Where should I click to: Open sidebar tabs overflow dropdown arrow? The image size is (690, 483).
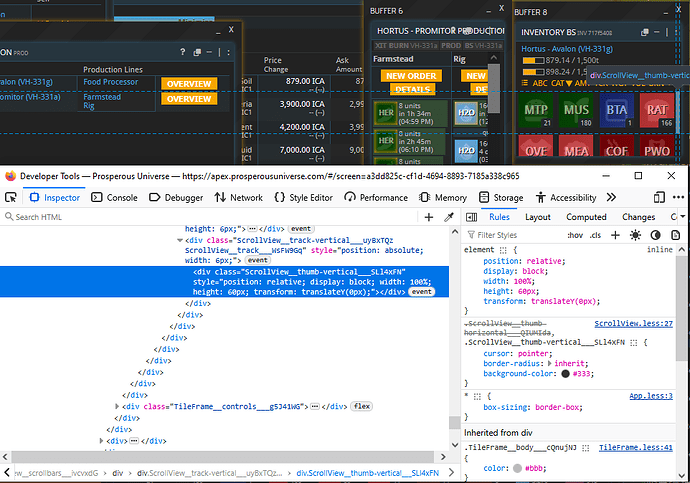(683, 216)
